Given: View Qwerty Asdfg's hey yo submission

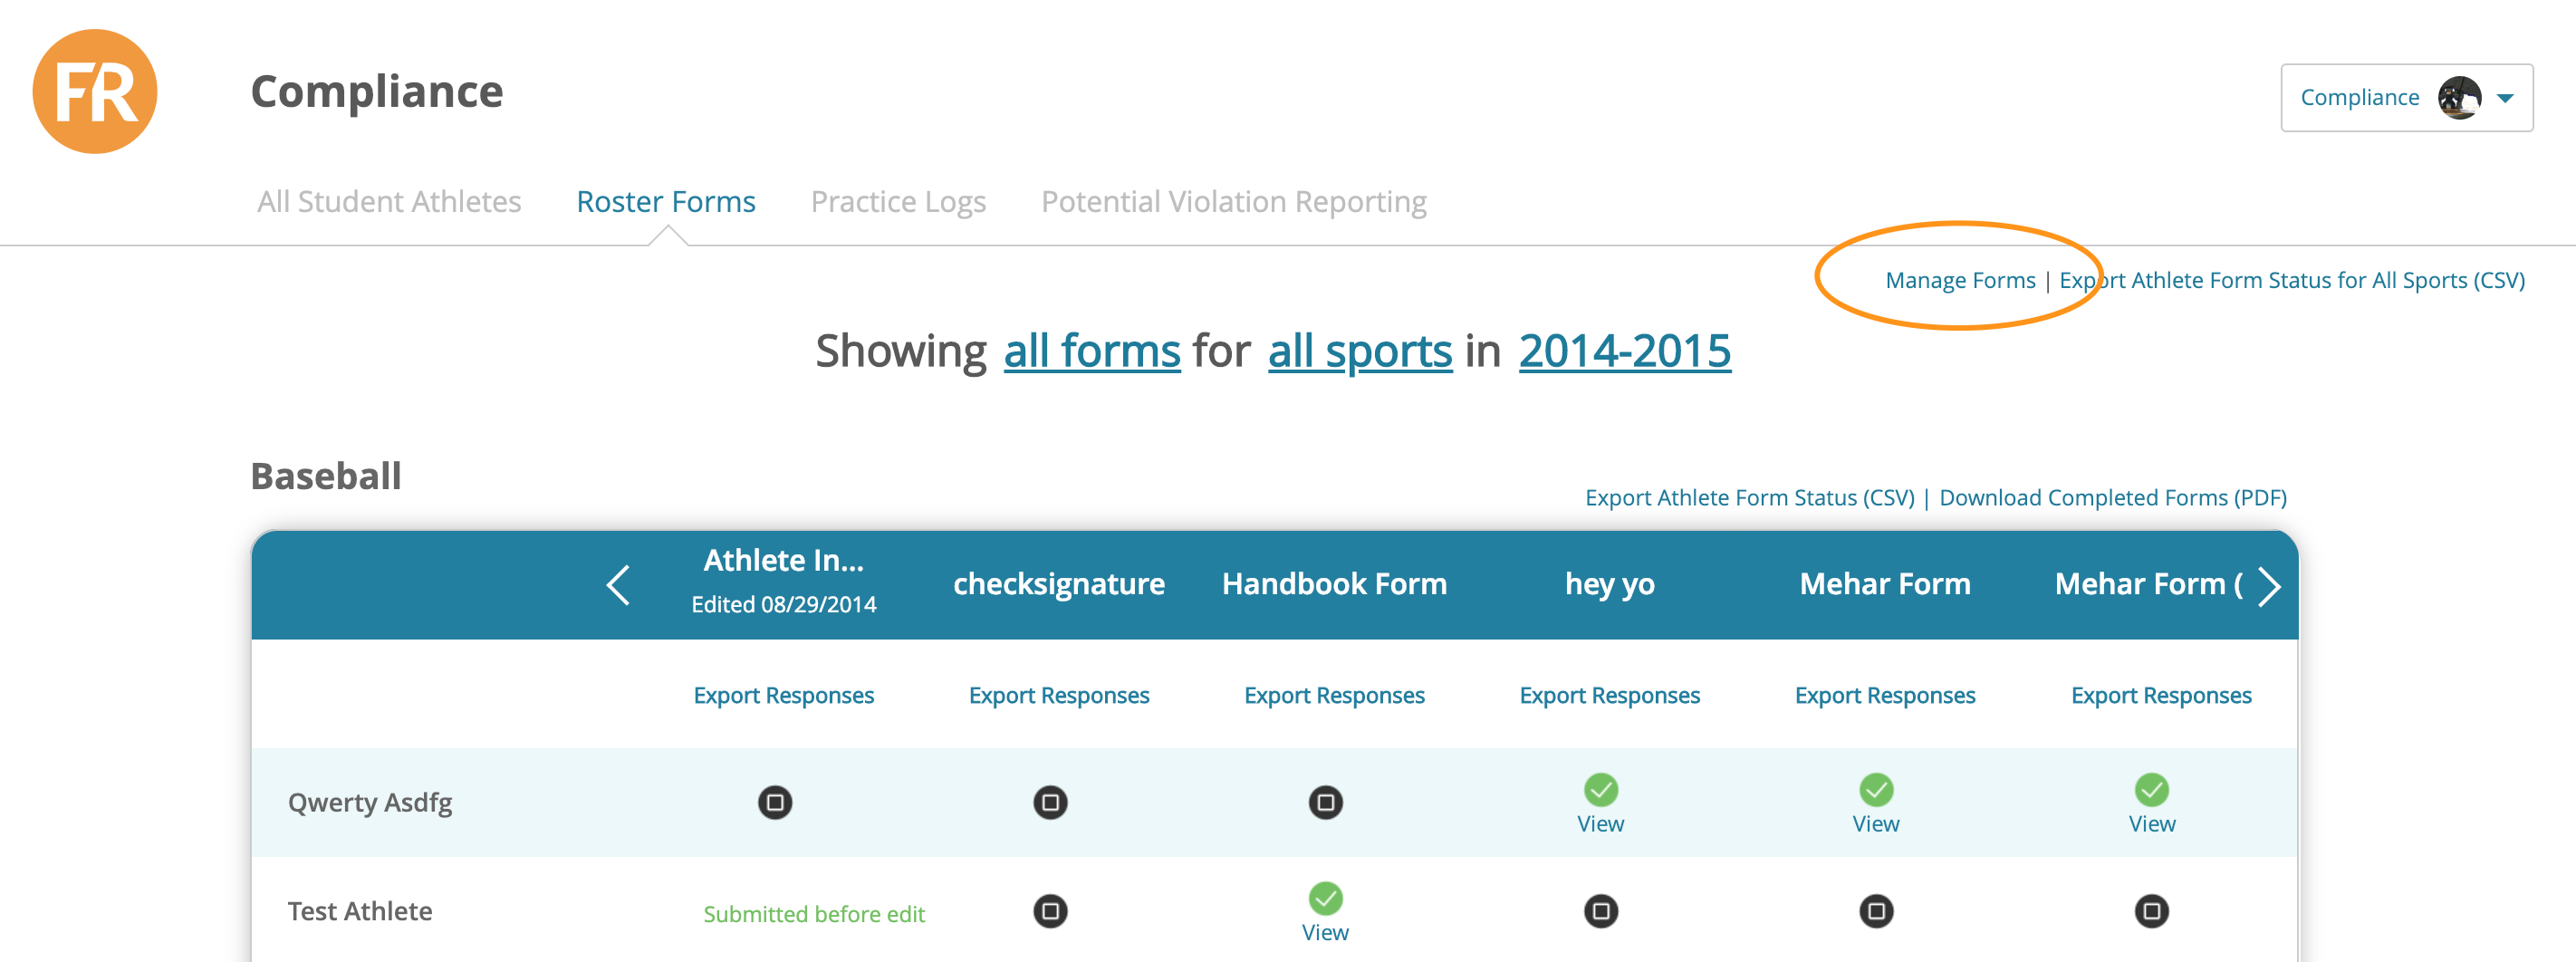Looking at the screenshot, I should tap(1601, 825).
